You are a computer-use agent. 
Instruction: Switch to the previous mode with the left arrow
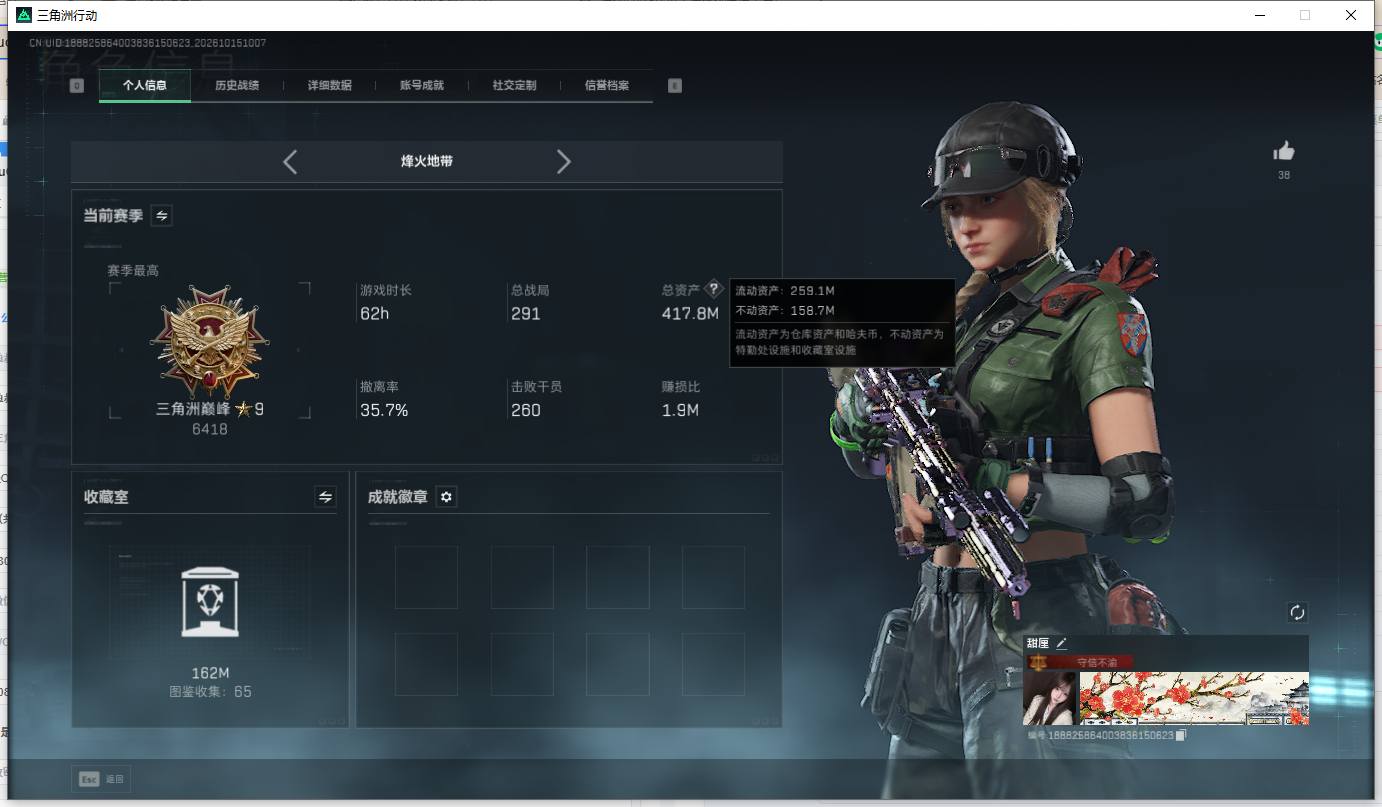[290, 162]
